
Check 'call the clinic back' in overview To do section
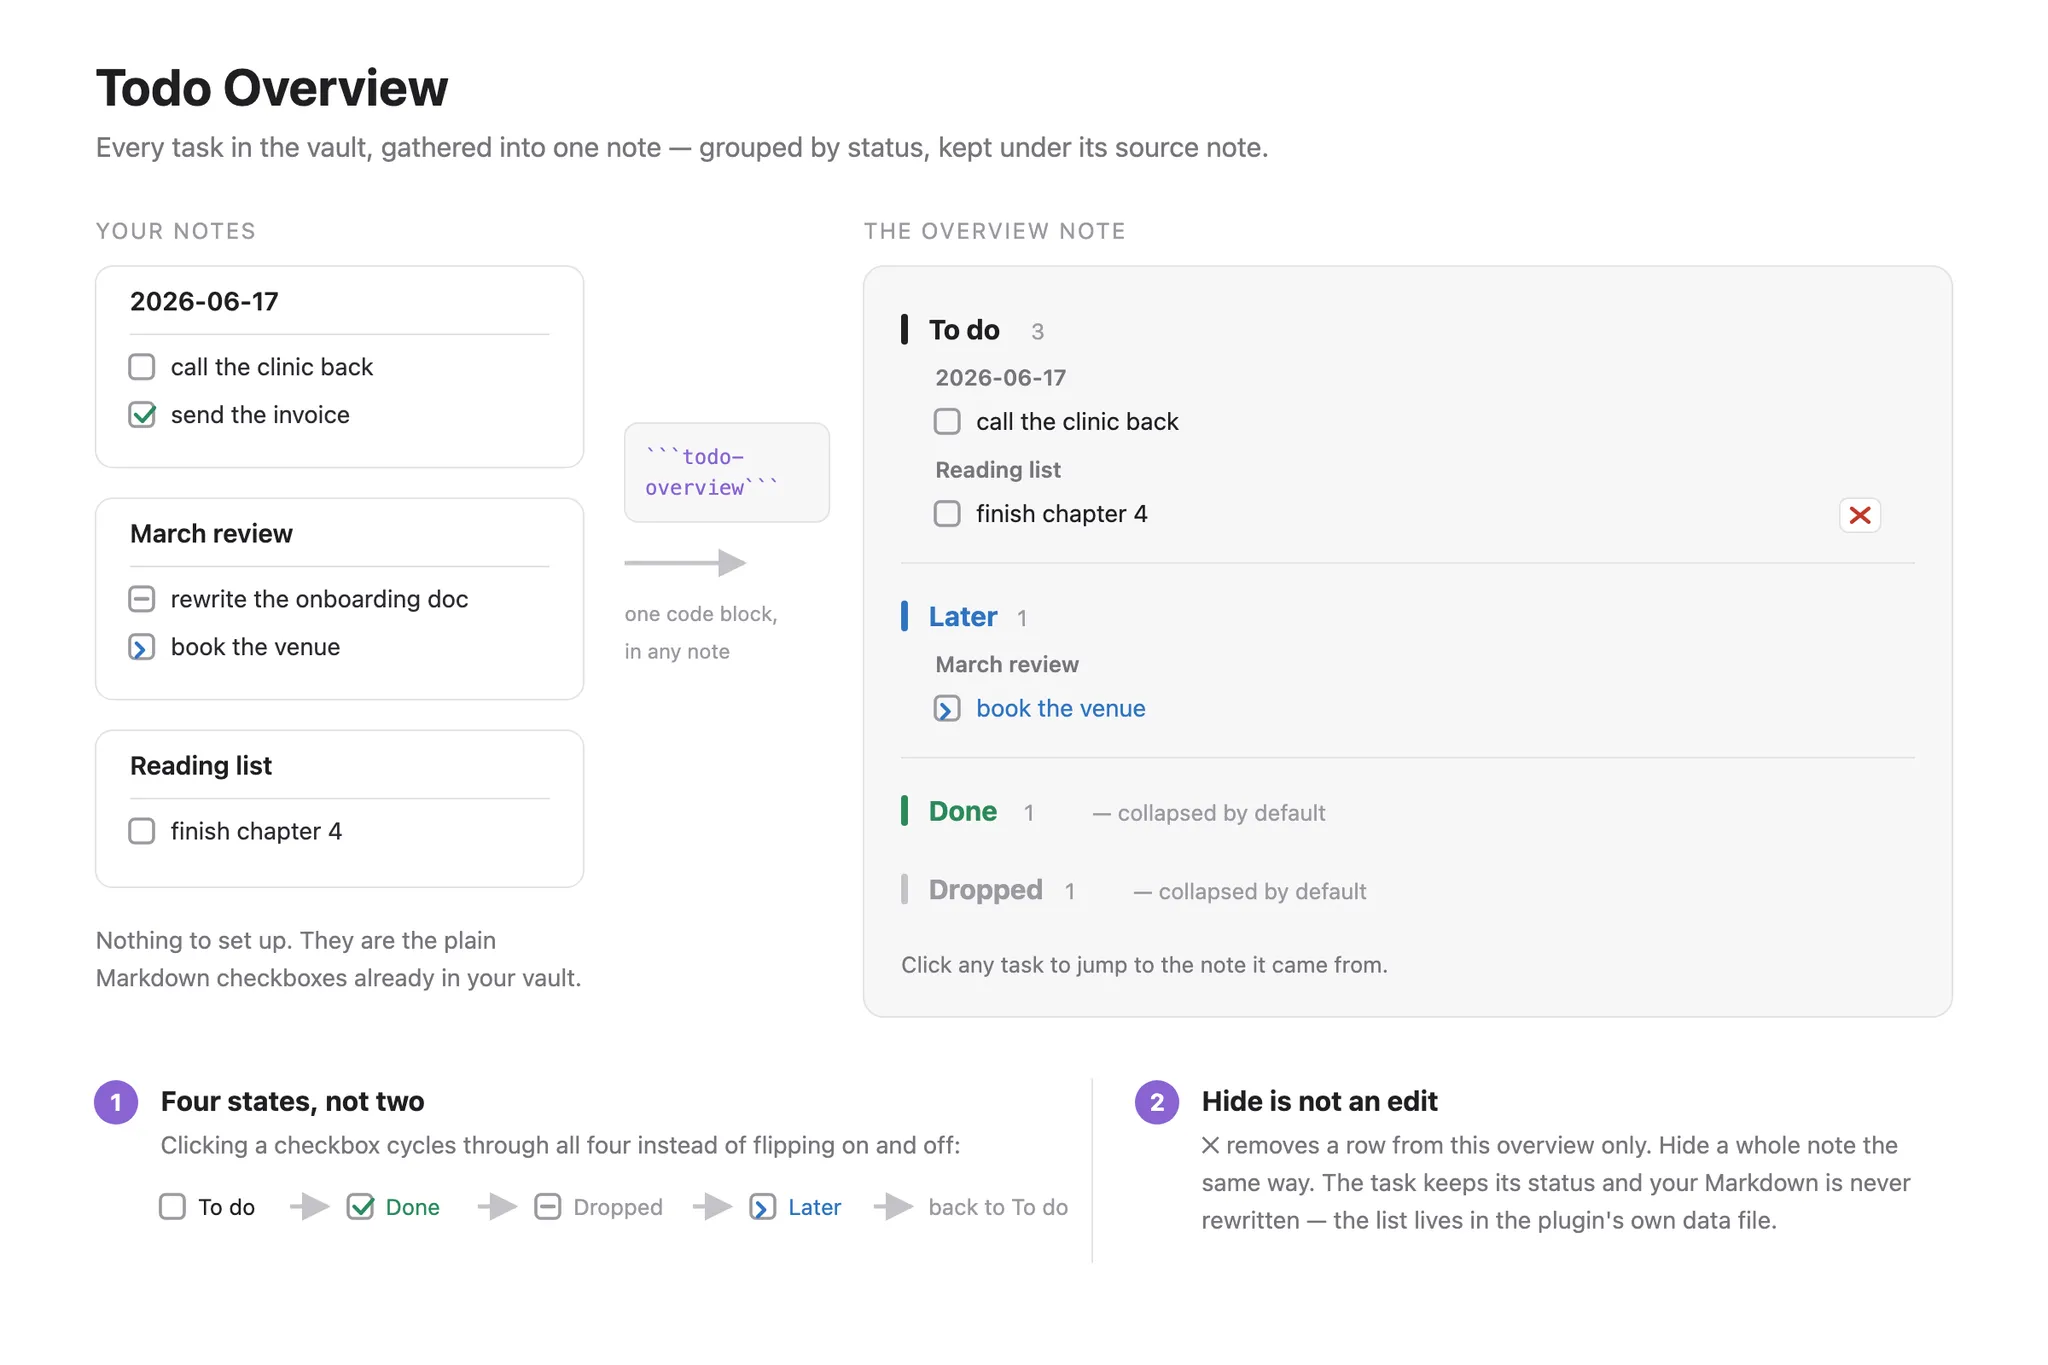tap(947, 421)
